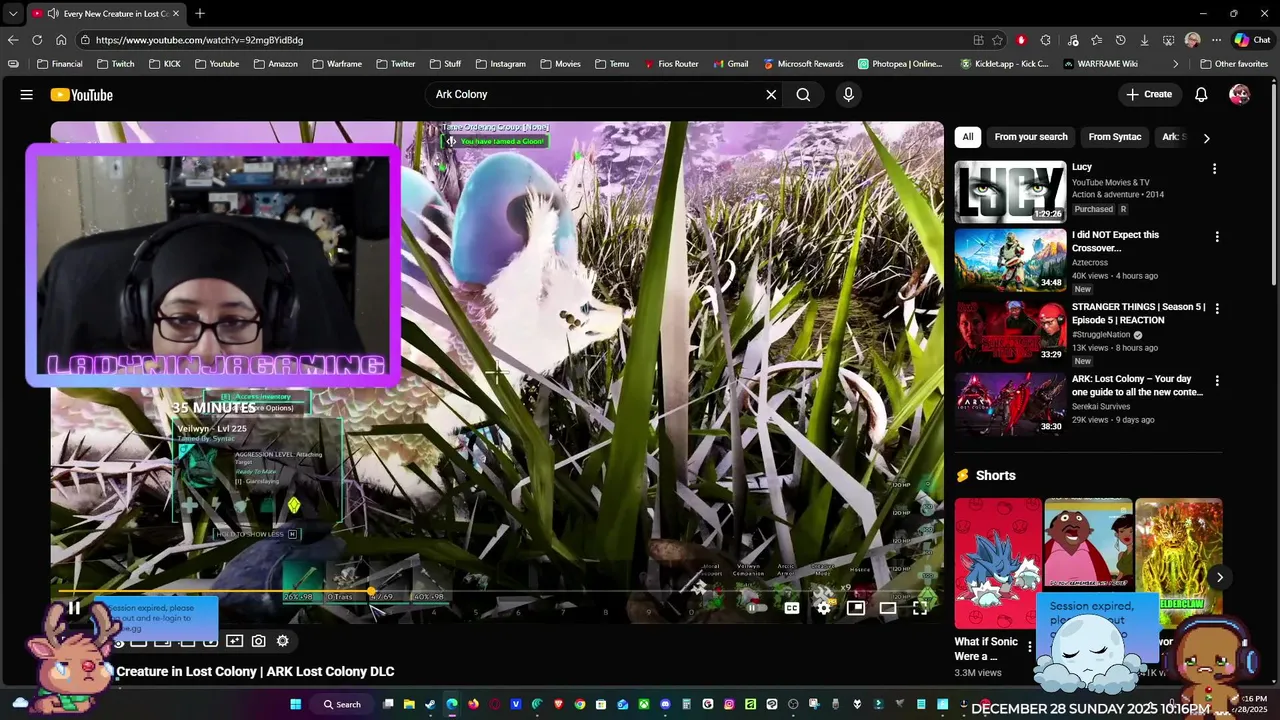The image size is (1280, 720).
Task: Open extension toolbar gear under video
Action: point(283,641)
